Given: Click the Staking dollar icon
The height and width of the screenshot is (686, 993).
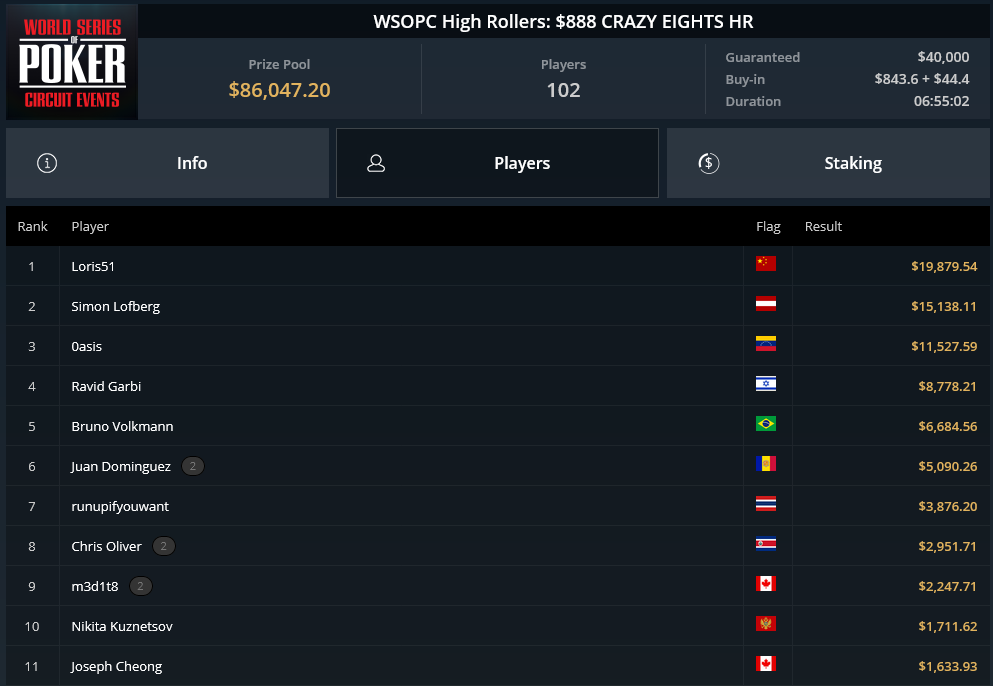Looking at the screenshot, I should pyautogui.click(x=709, y=163).
